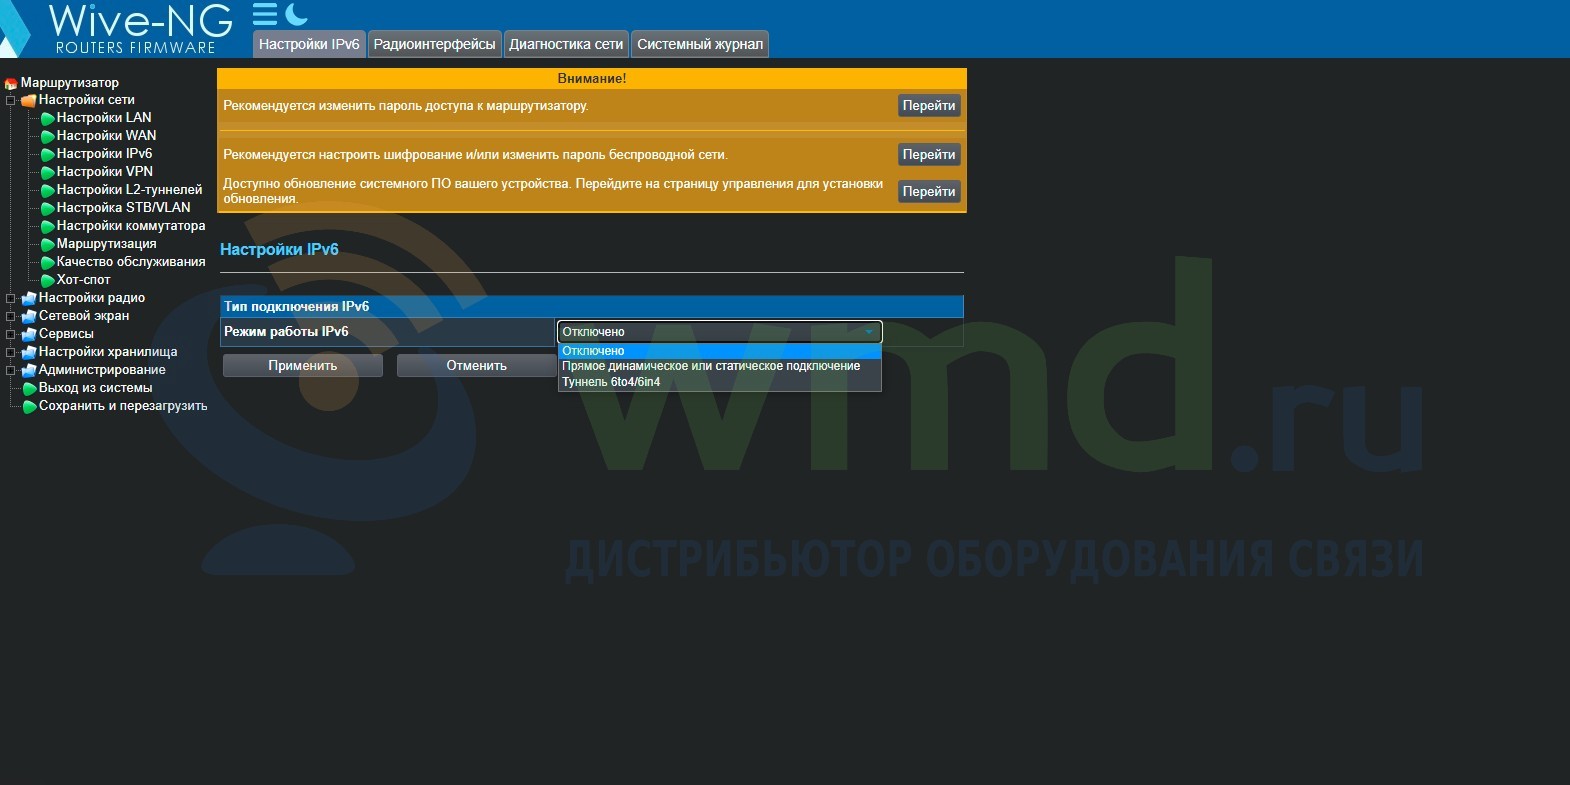This screenshot has height=785, width=1570.
Task: Click folder icon beside Администрирование
Action: (x=29, y=370)
